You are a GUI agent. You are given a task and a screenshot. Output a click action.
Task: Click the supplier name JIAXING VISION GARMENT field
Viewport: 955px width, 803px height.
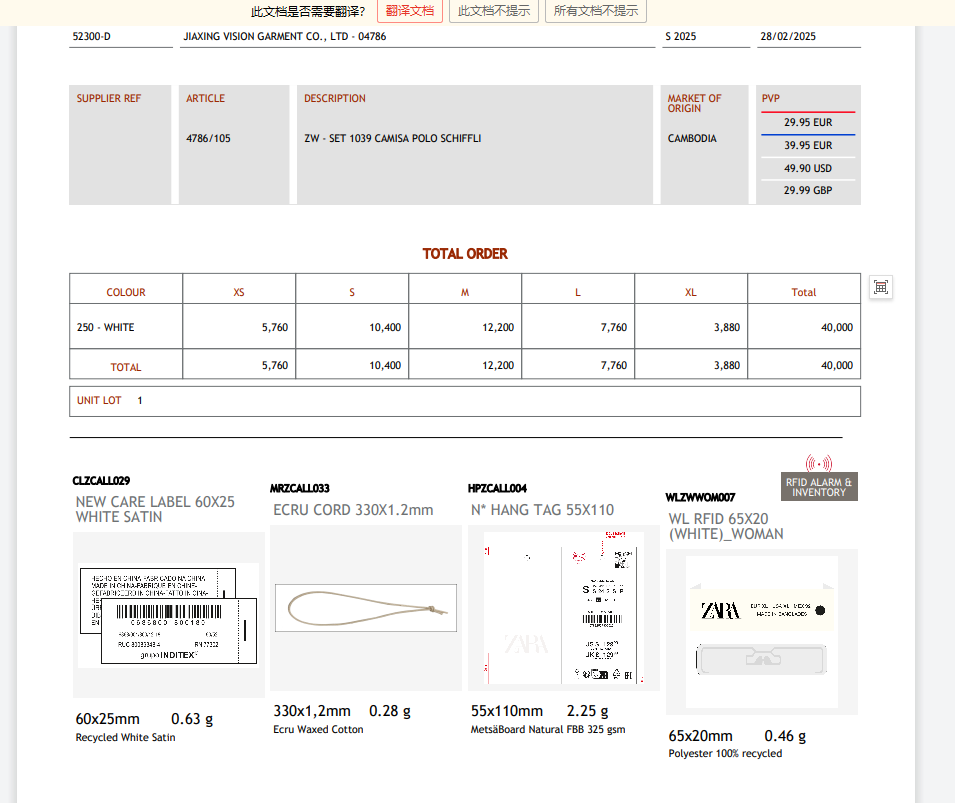[284, 36]
